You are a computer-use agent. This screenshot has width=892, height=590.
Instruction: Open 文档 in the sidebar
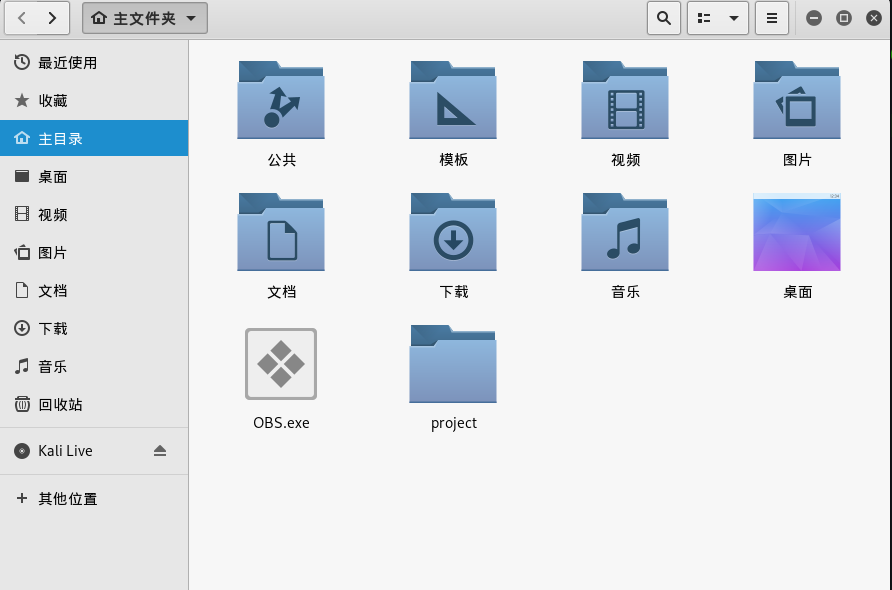[x=94, y=291]
